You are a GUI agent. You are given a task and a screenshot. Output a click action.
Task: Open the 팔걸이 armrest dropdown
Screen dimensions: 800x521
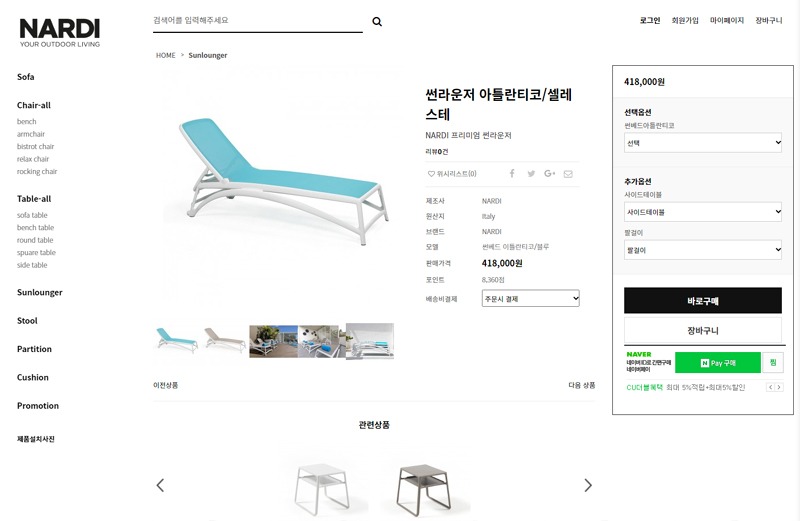coord(703,250)
